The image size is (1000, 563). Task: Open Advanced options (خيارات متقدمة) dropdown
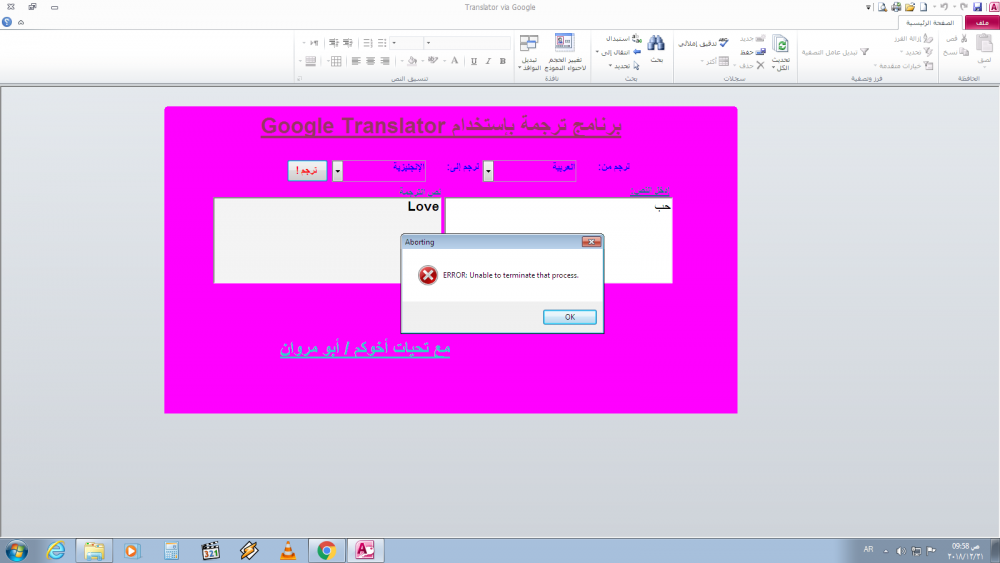tap(875, 66)
